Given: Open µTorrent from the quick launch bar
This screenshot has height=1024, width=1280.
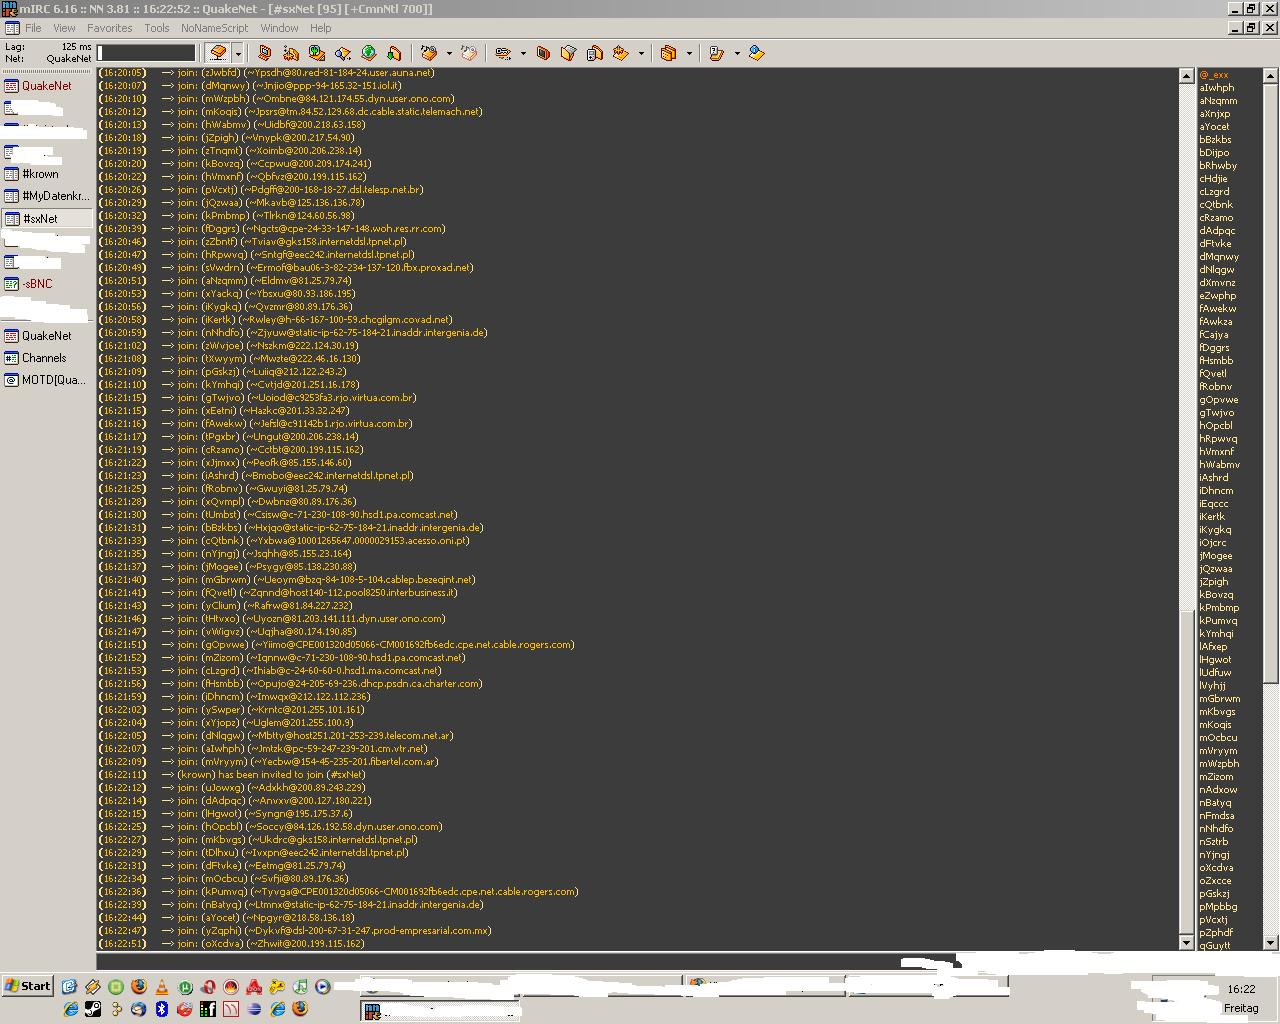Looking at the screenshot, I should pyautogui.click(x=185, y=987).
